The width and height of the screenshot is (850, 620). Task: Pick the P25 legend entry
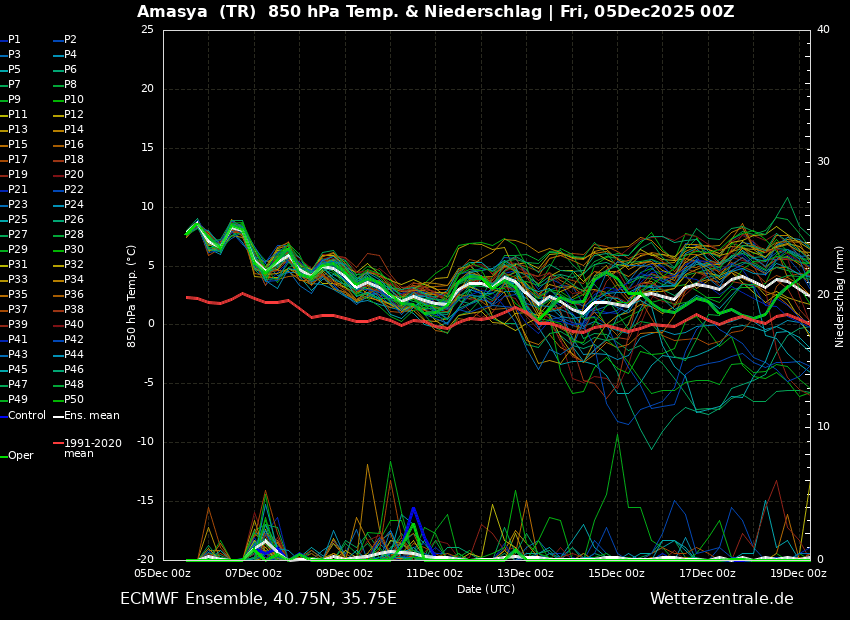[x=14, y=219]
